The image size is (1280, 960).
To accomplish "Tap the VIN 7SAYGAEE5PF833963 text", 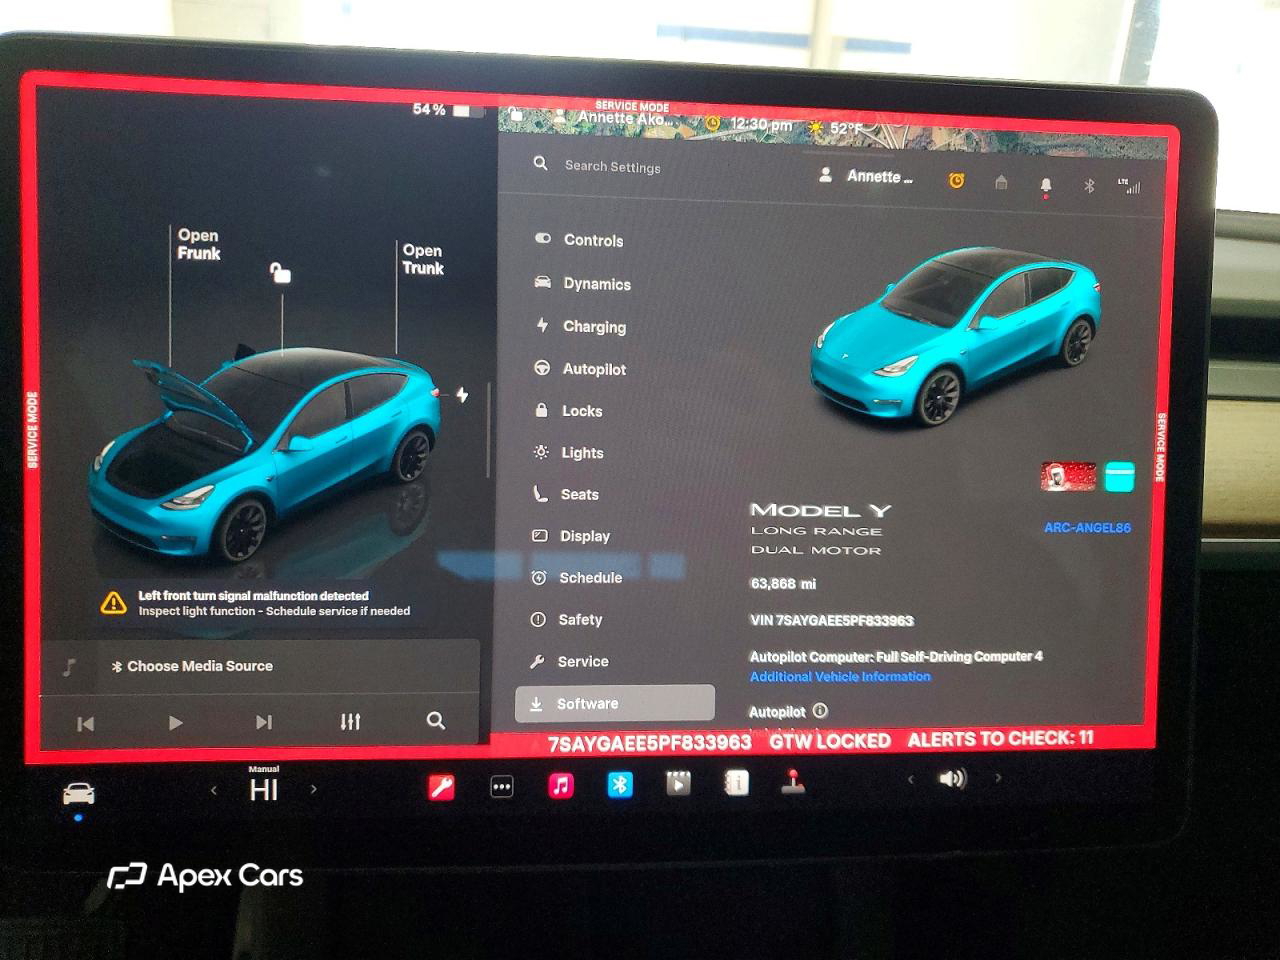I will coord(832,620).
